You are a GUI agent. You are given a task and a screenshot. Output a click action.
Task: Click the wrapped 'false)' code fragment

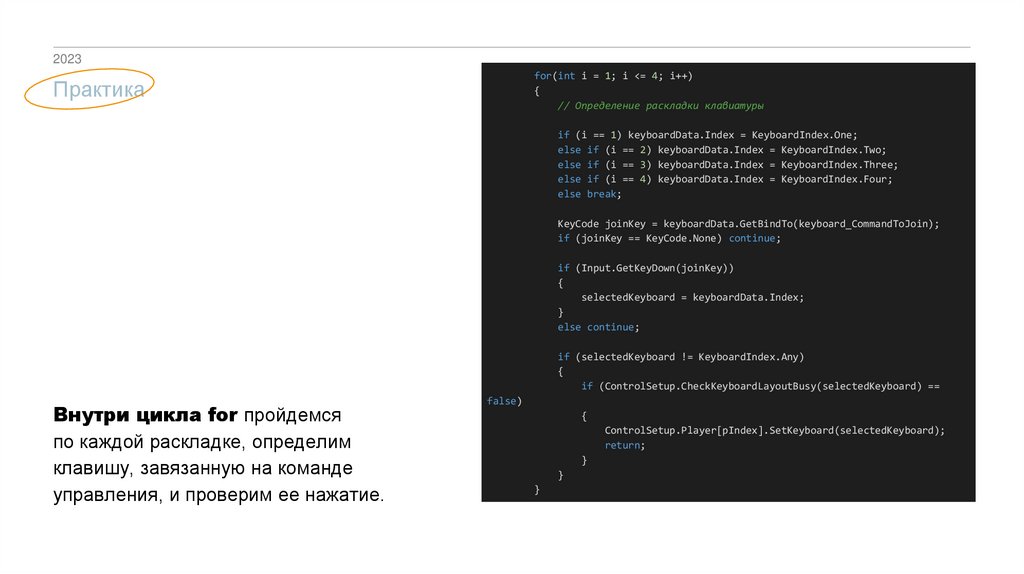[504, 401]
